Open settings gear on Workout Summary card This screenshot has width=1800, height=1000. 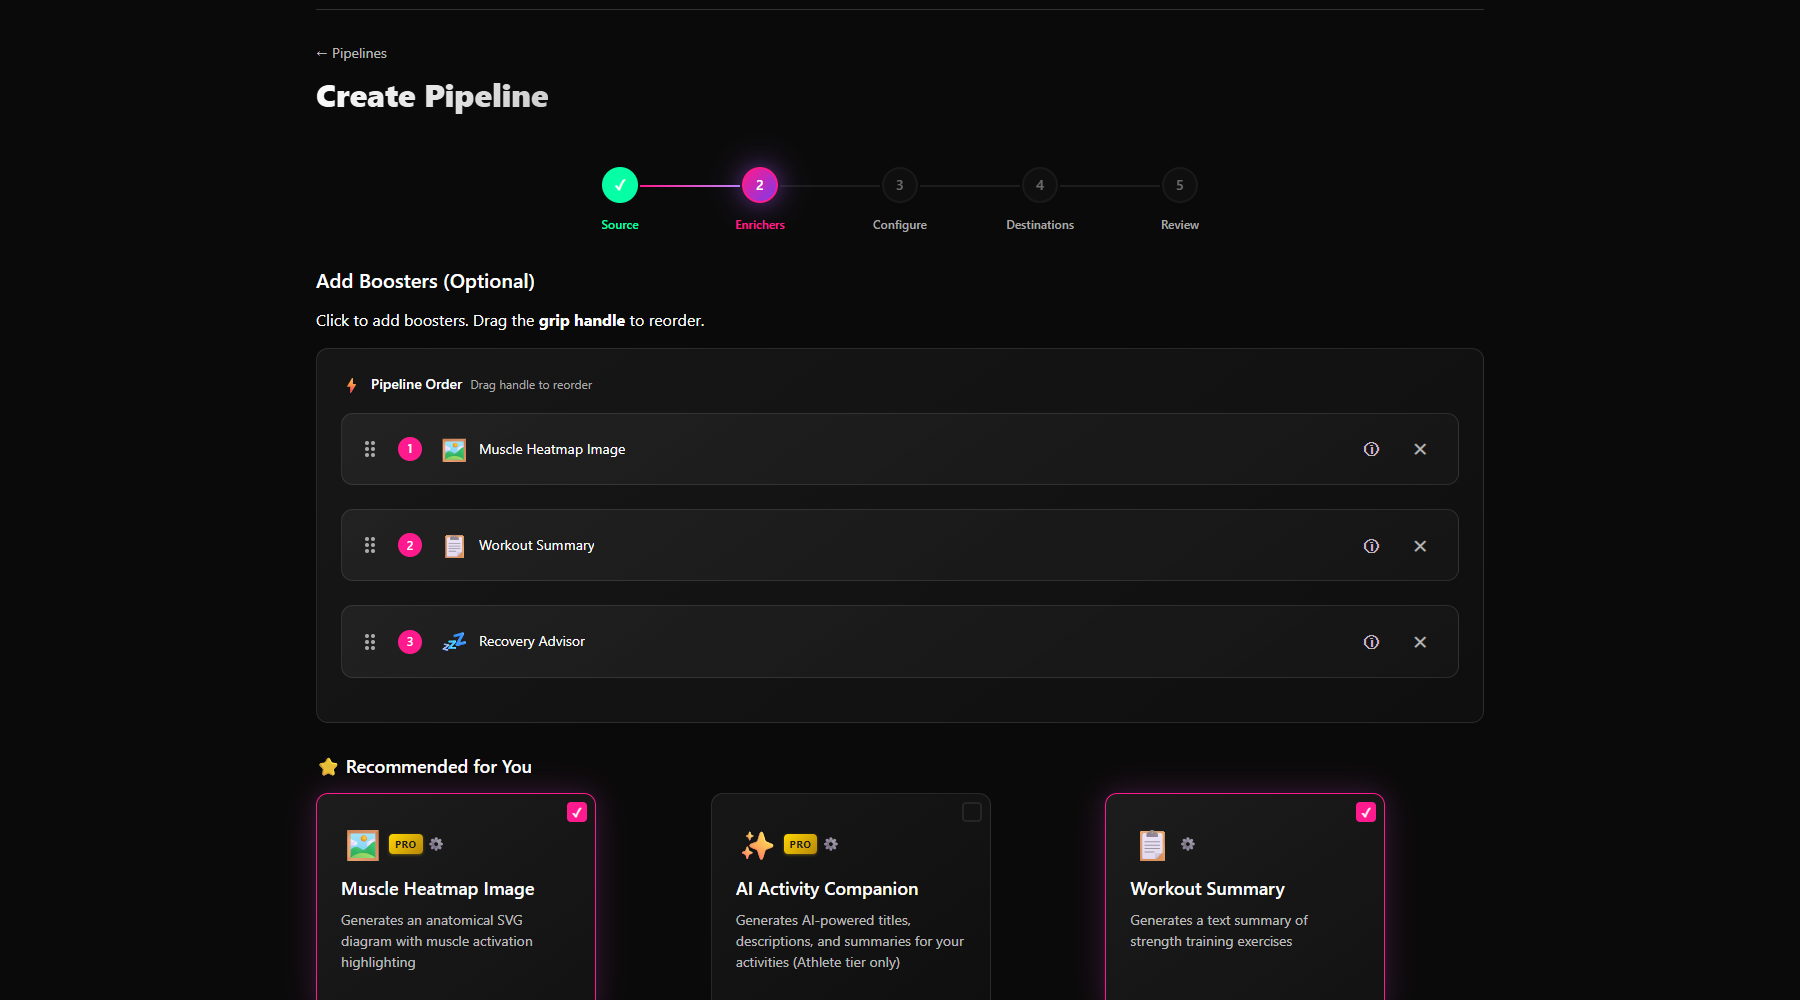pyautogui.click(x=1186, y=844)
